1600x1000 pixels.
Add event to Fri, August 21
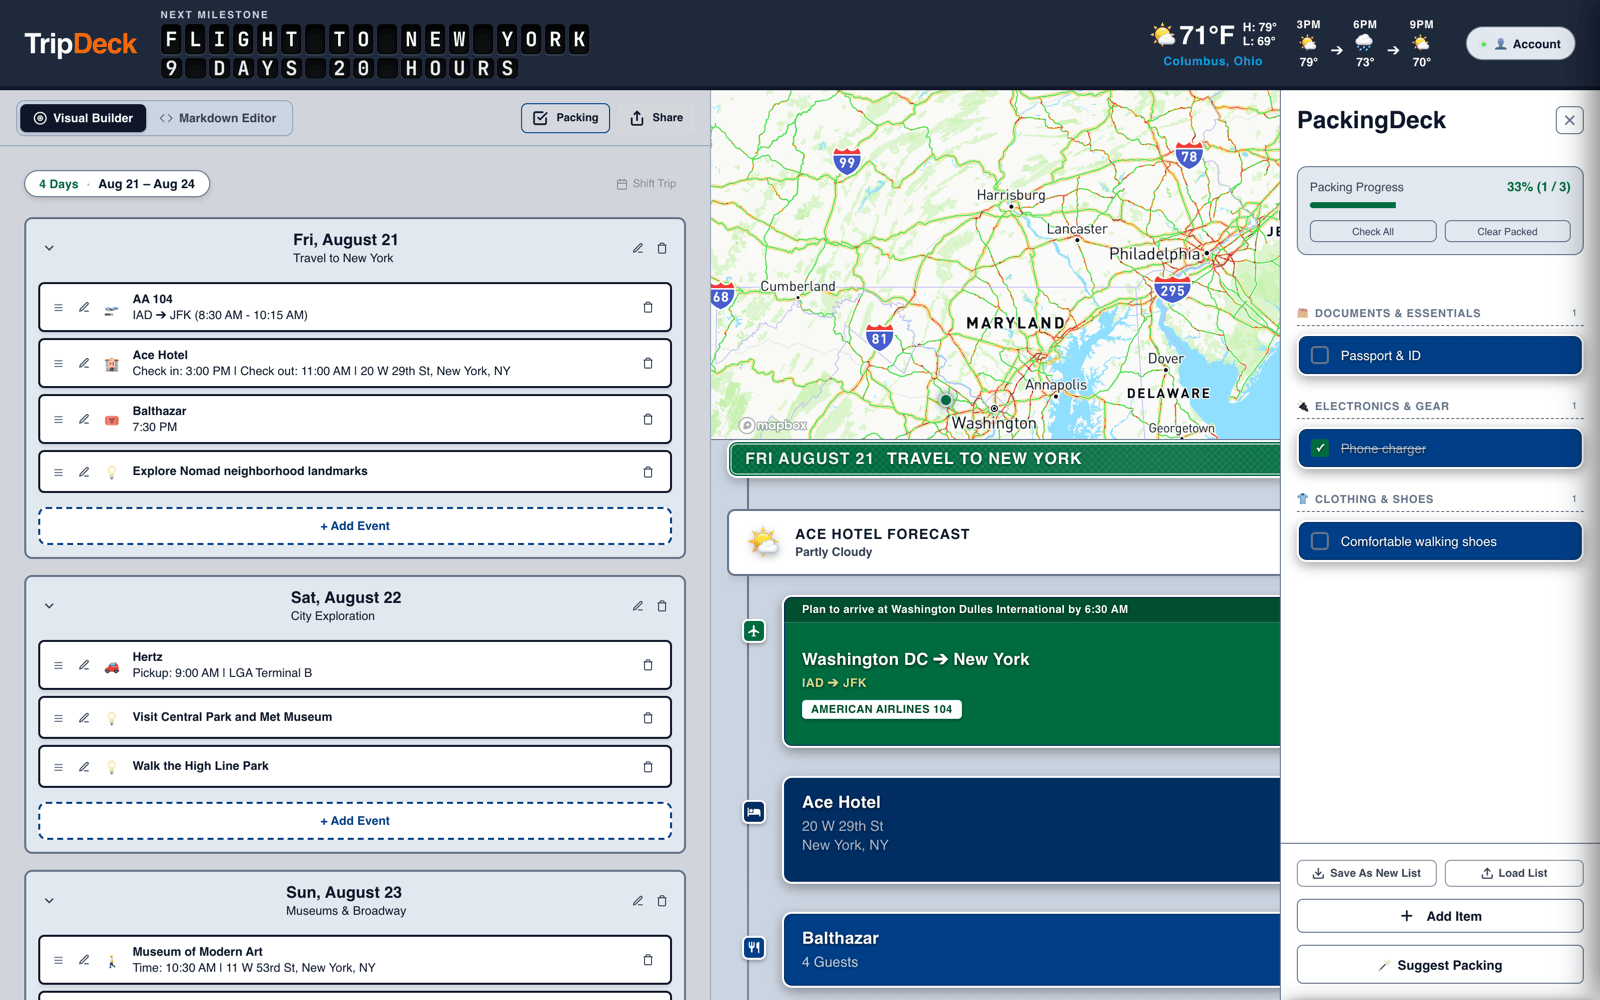(355, 526)
